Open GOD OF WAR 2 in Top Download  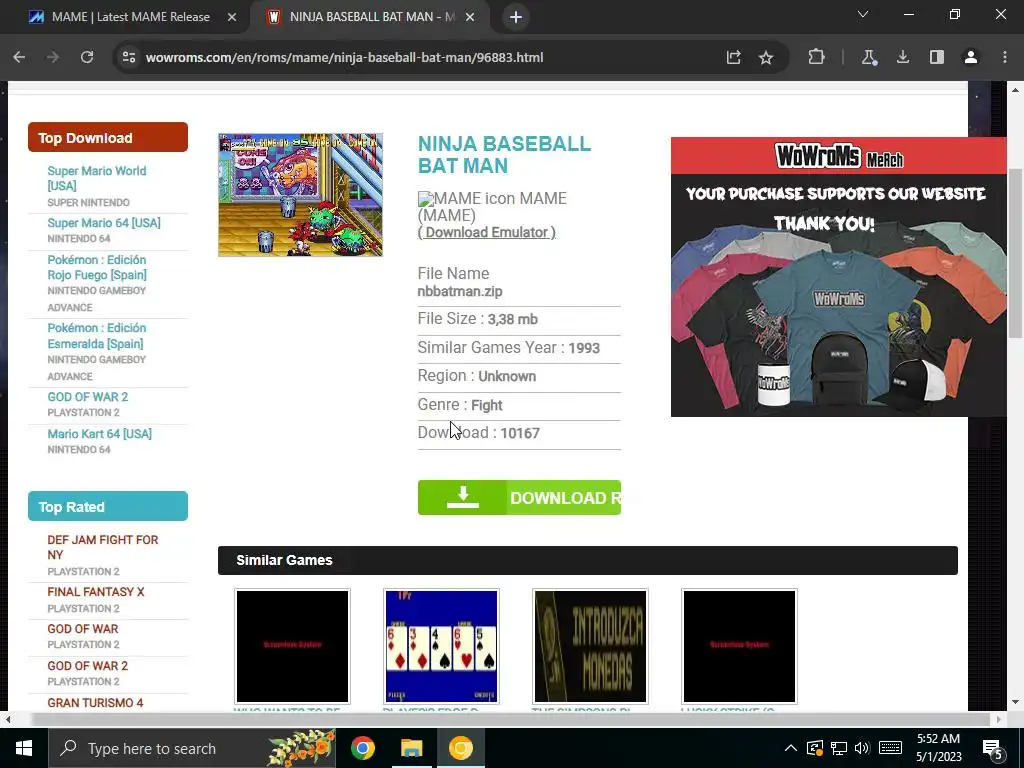point(88,397)
